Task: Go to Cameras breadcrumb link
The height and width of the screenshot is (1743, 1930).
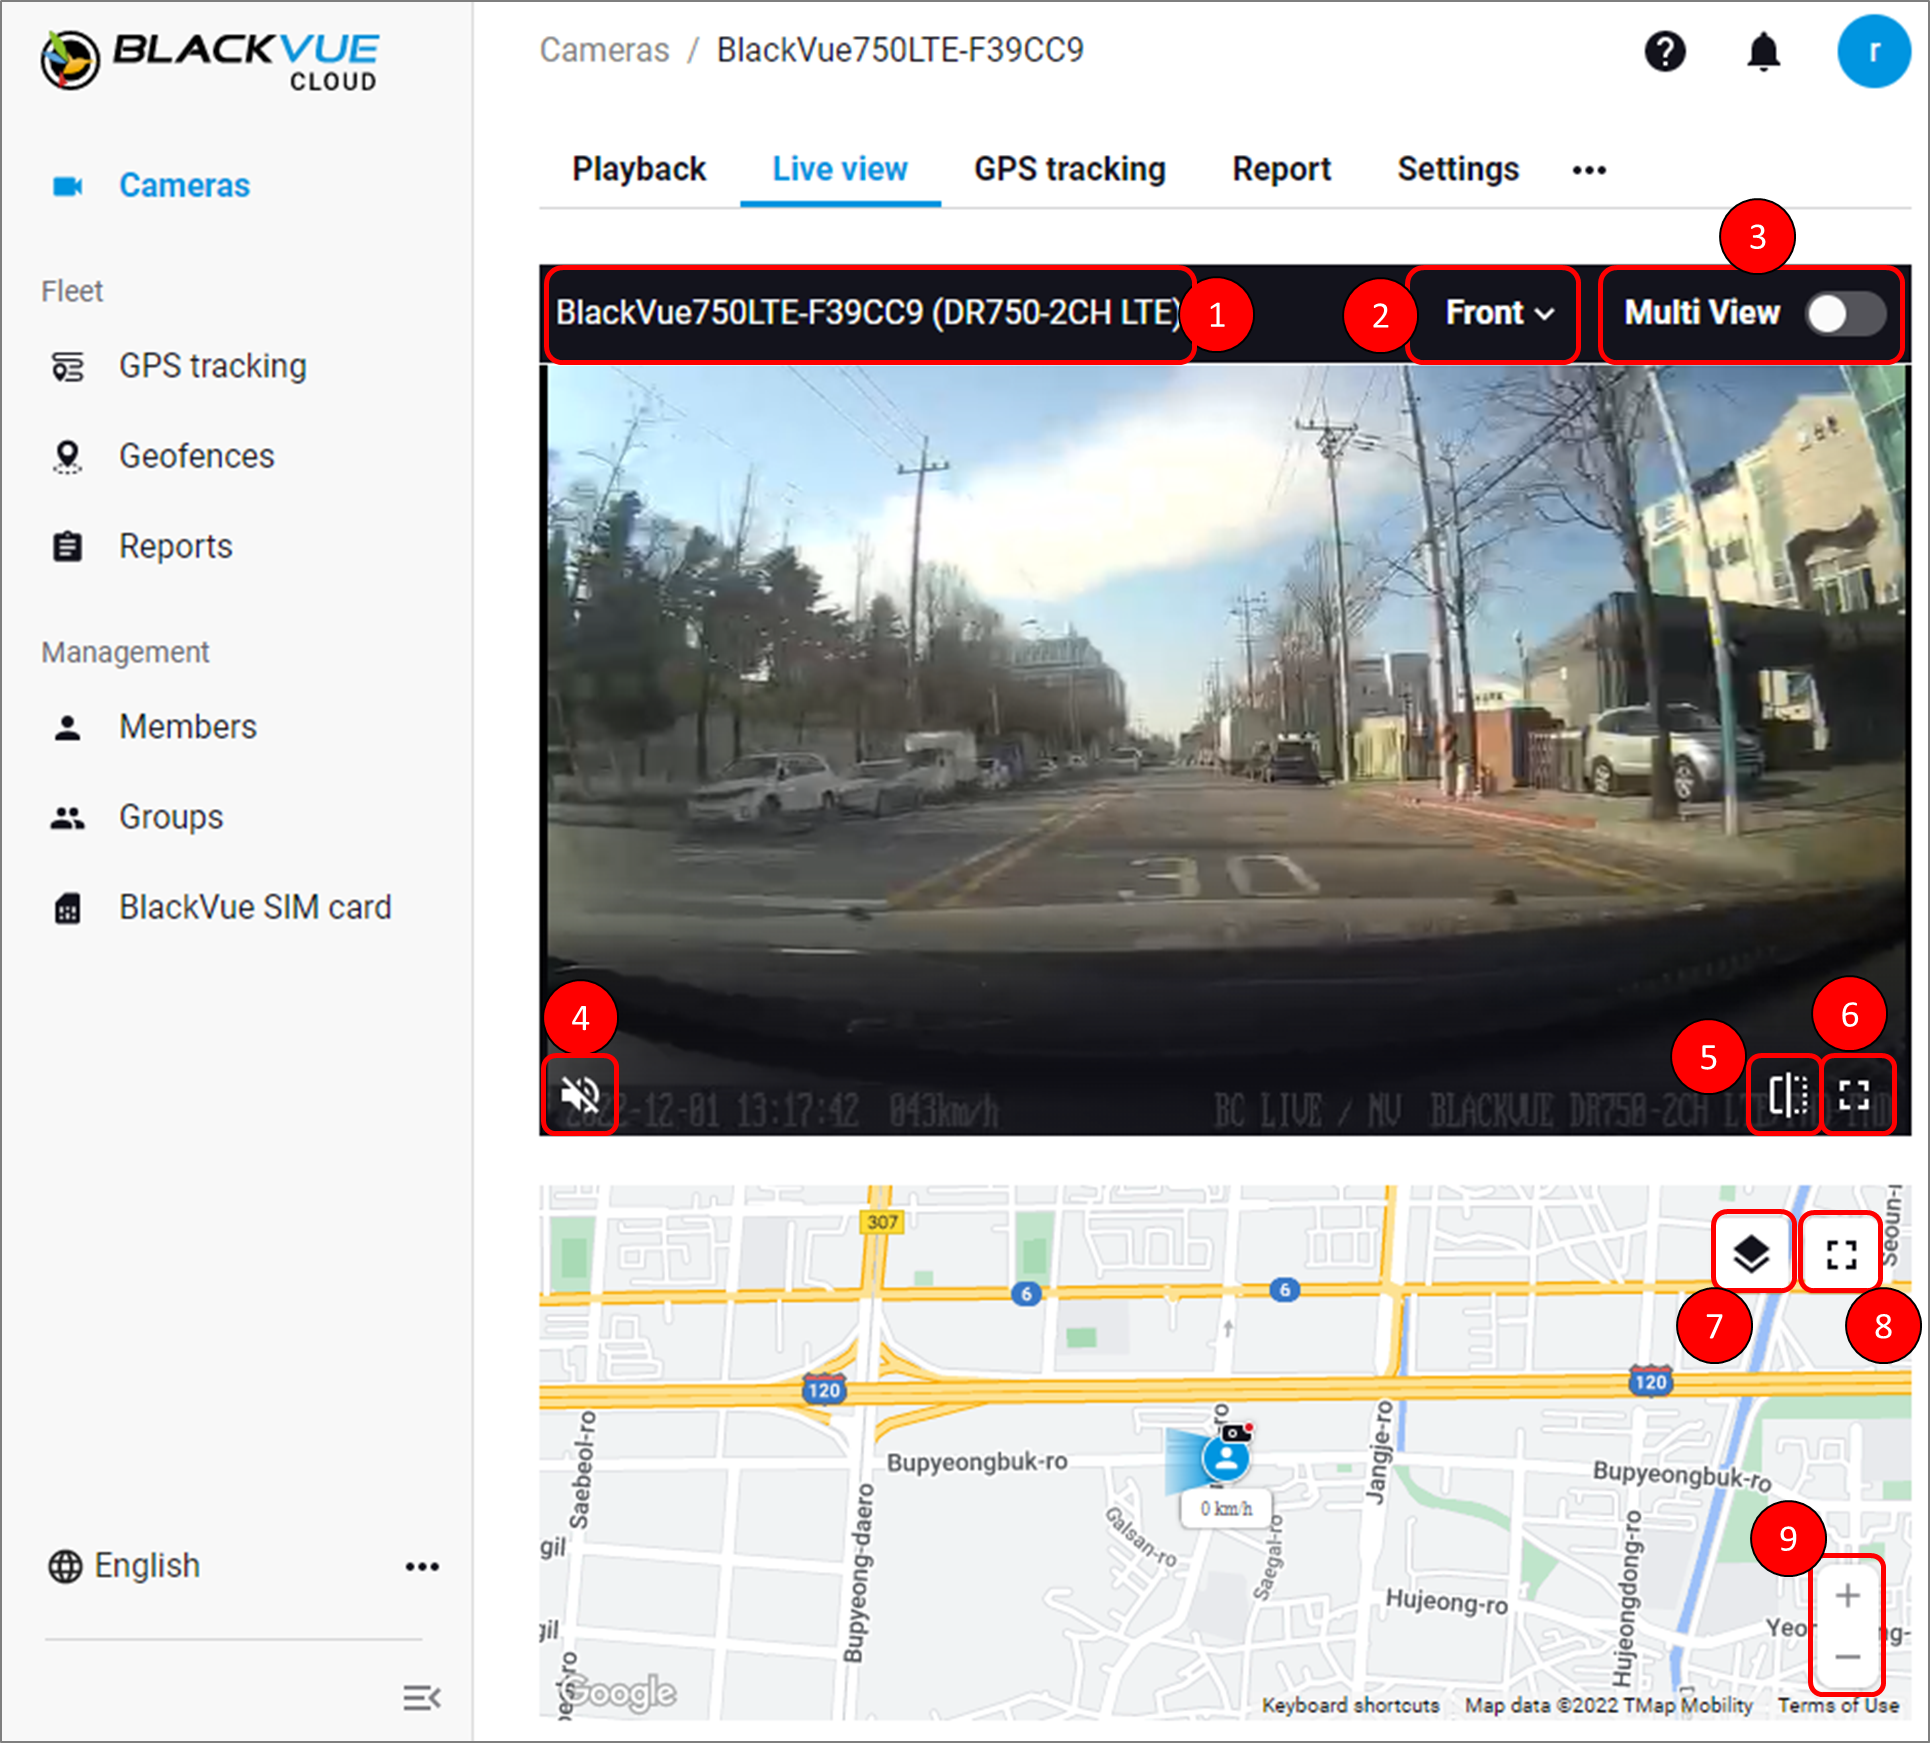Action: pos(604,50)
